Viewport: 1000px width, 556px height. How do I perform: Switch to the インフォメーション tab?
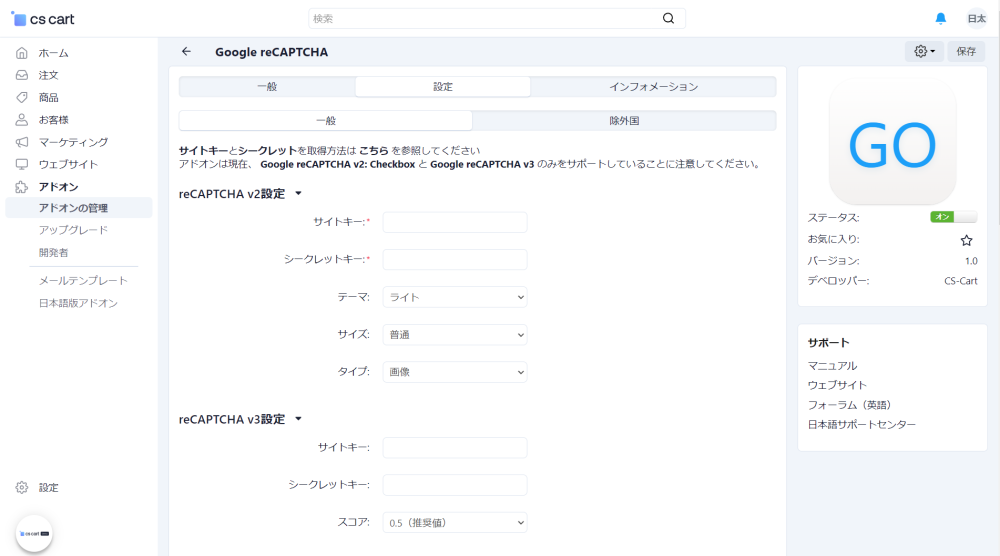(x=653, y=87)
